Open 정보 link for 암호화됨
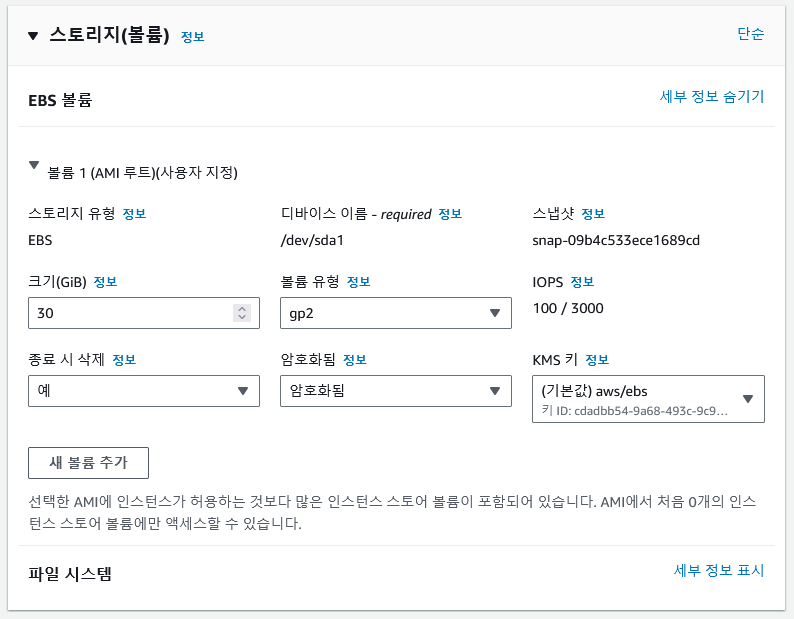 point(355,360)
